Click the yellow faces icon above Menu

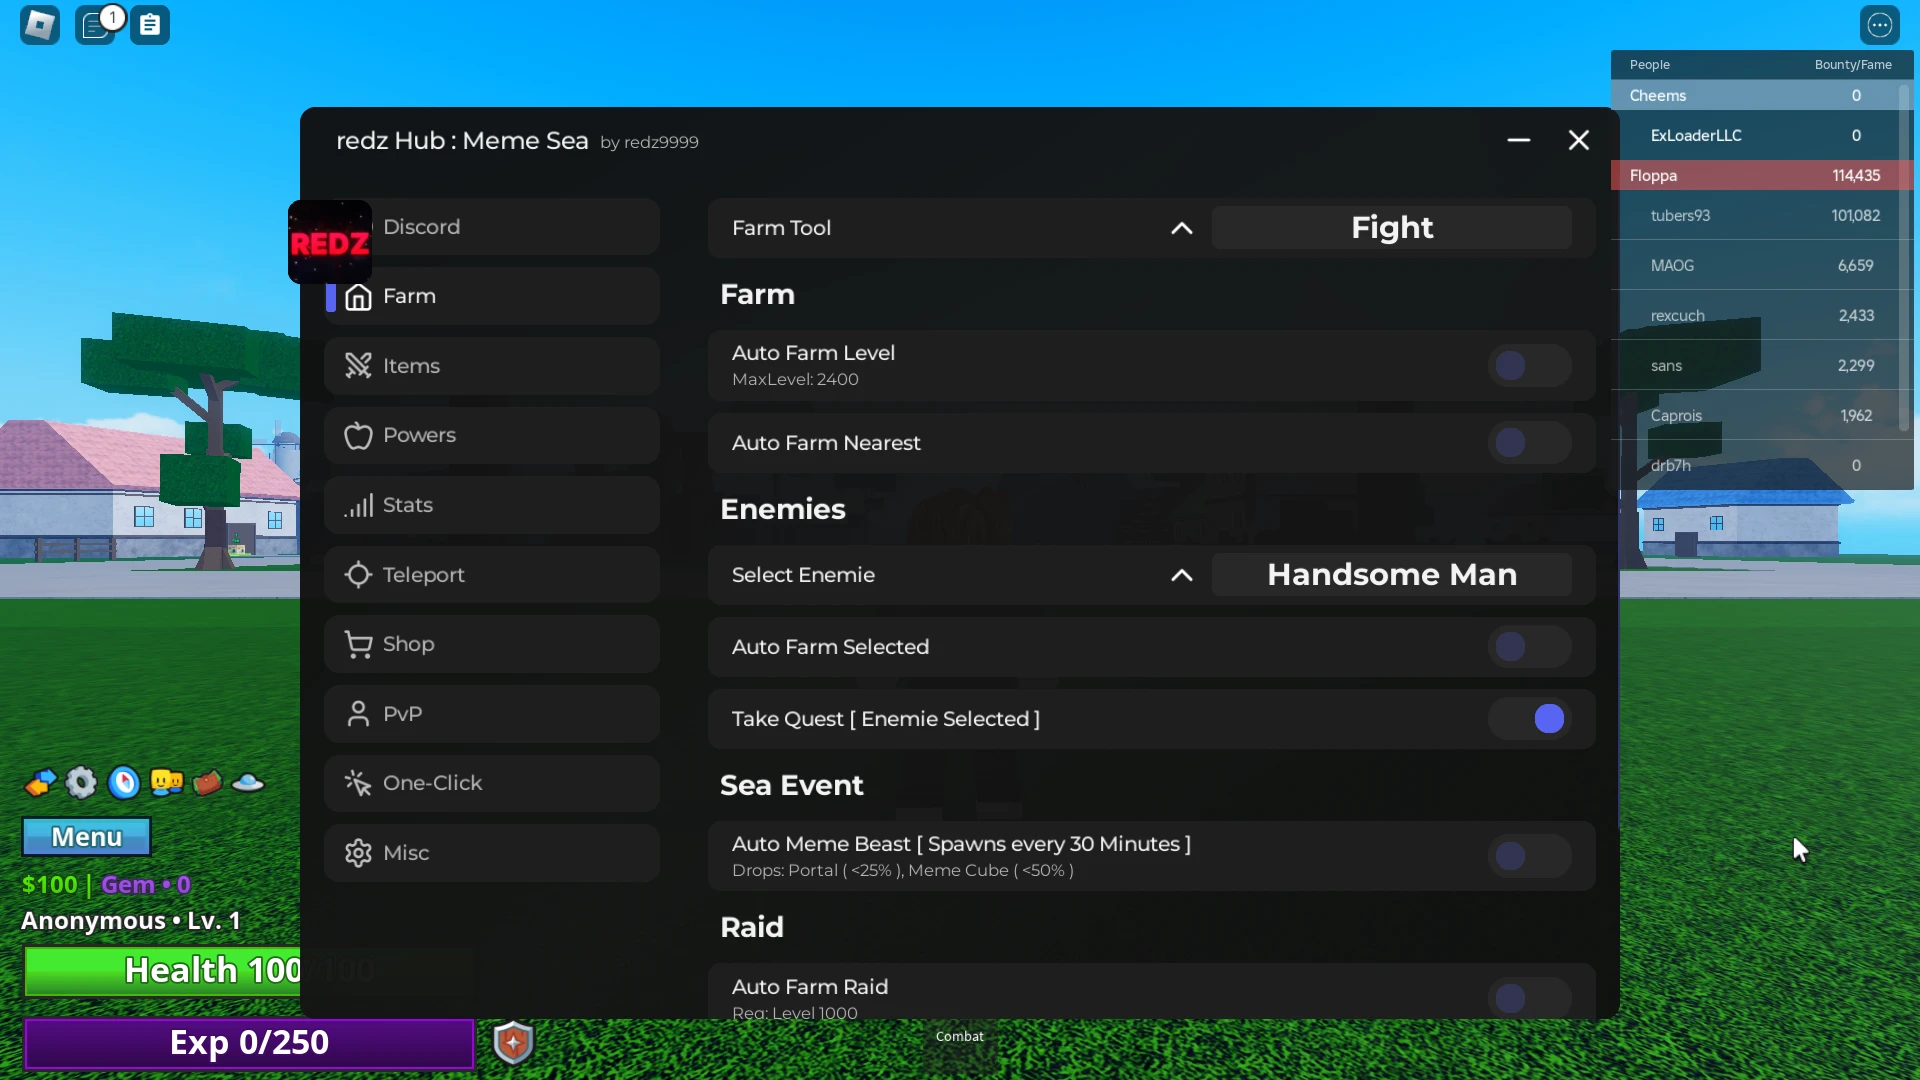(x=167, y=782)
